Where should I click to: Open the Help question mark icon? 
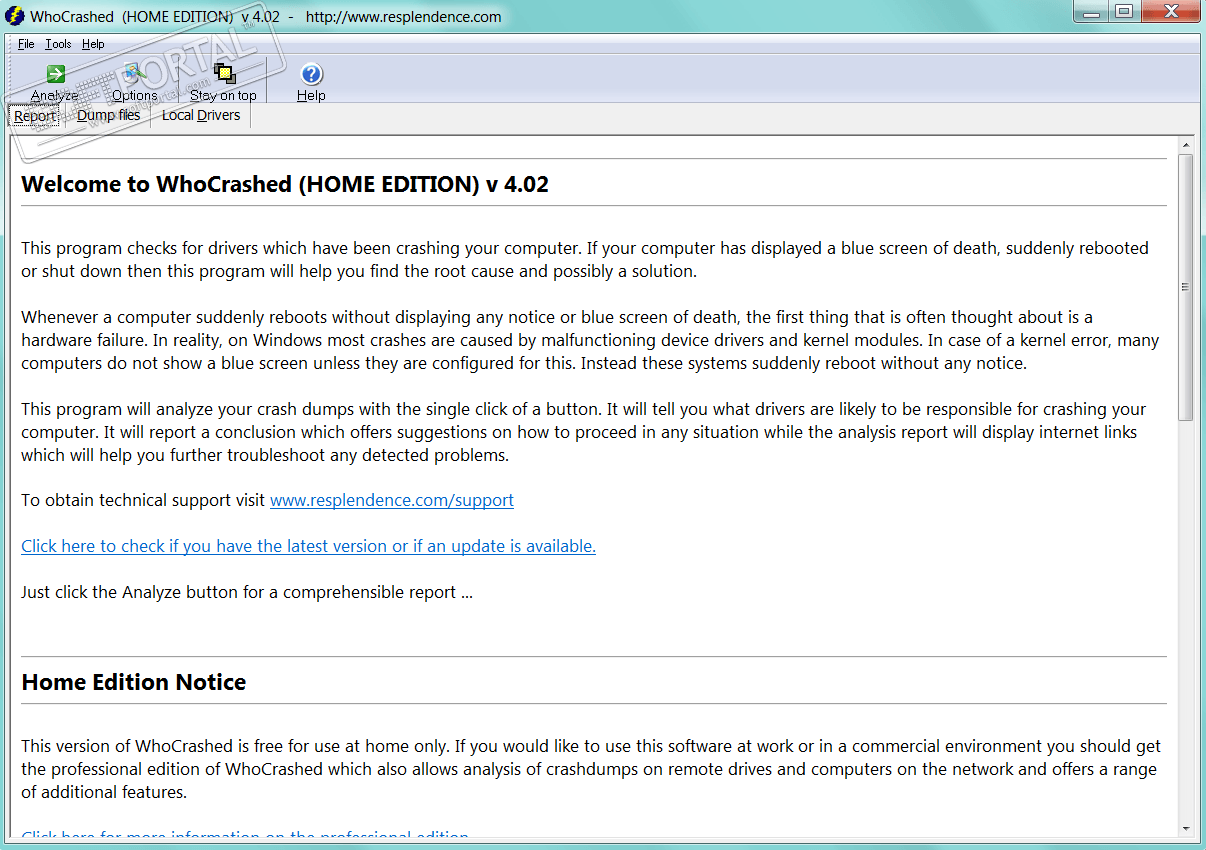click(311, 74)
